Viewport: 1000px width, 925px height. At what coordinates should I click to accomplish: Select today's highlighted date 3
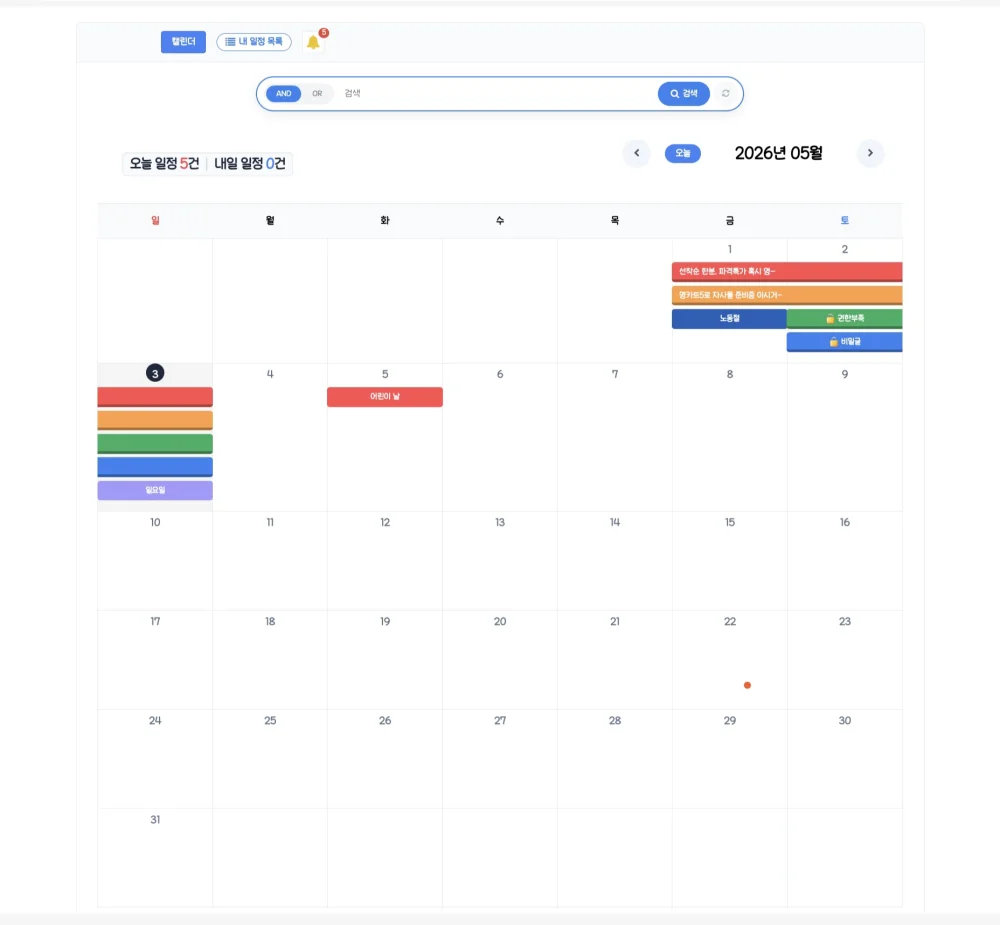pyautogui.click(x=155, y=373)
